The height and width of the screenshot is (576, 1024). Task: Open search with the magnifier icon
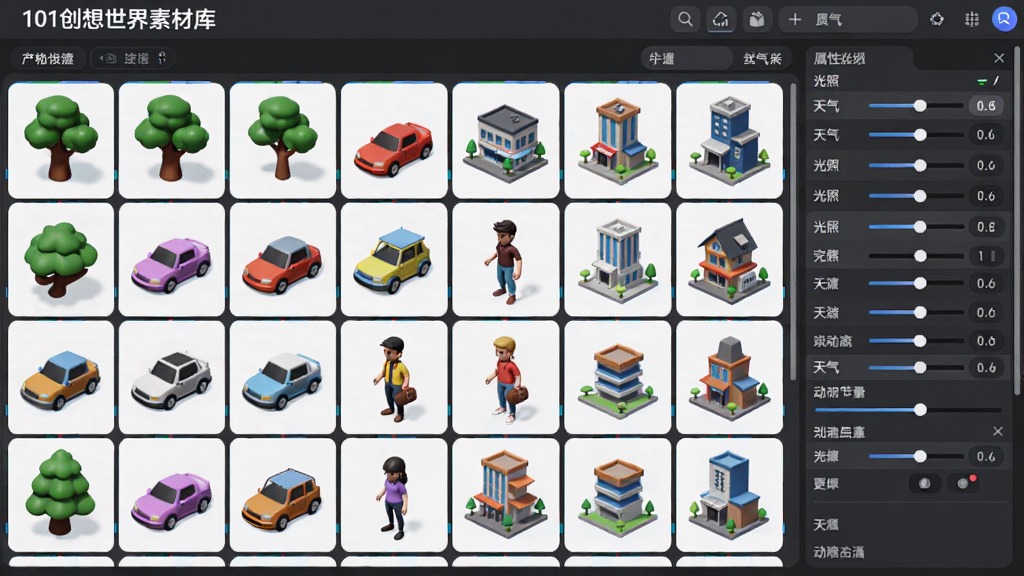[x=685, y=19]
